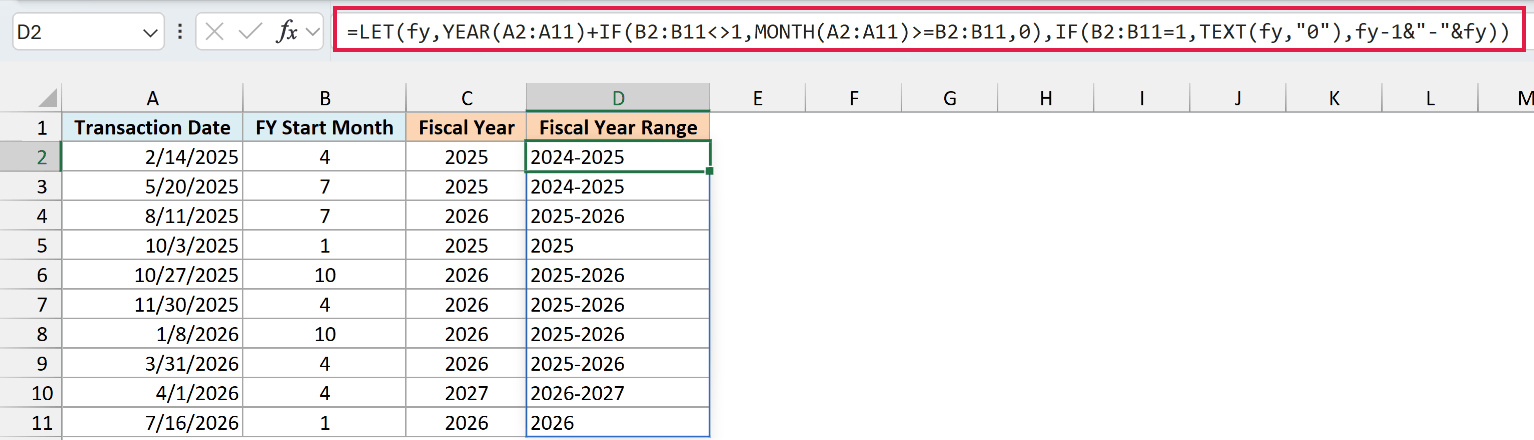Select all cells with corner triangle

(x=47, y=98)
